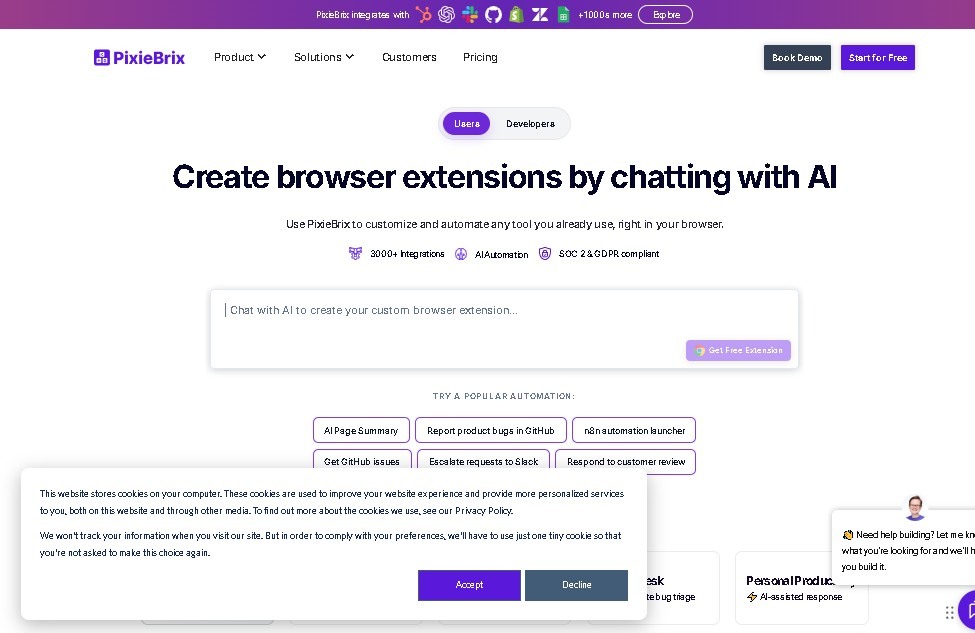
Task: Expand the Product dropdown menu
Action: tap(240, 57)
